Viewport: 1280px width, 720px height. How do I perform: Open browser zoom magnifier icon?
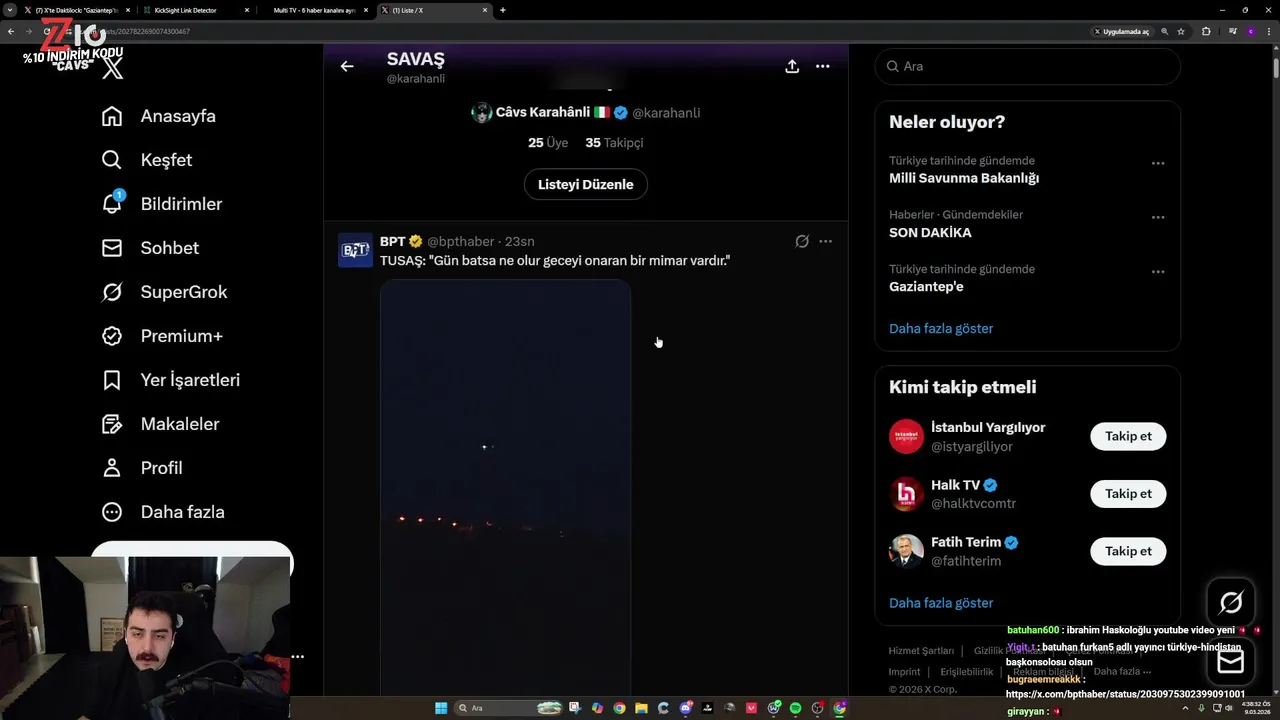pyautogui.click(x=1165, y=31)
